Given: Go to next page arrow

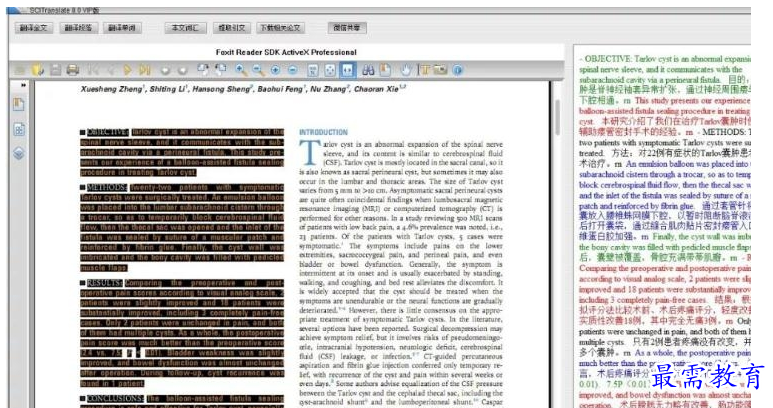Looking at the screenshot, I should [x=127, y=70].
